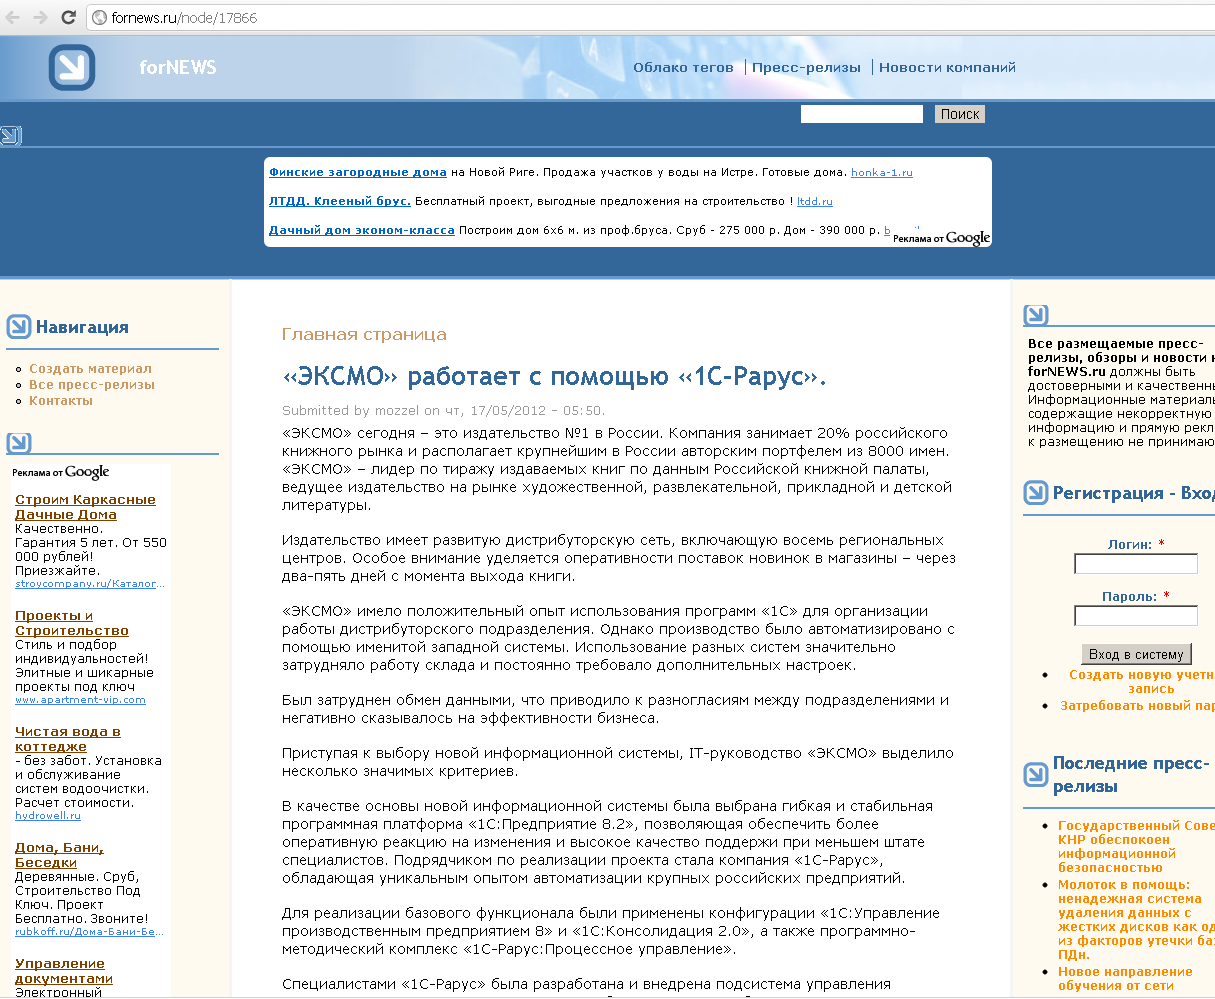The height and width of the screenshot is (999, 1215).
Task: Open the Управление документами ad
Action: click(x=64, y=971)
